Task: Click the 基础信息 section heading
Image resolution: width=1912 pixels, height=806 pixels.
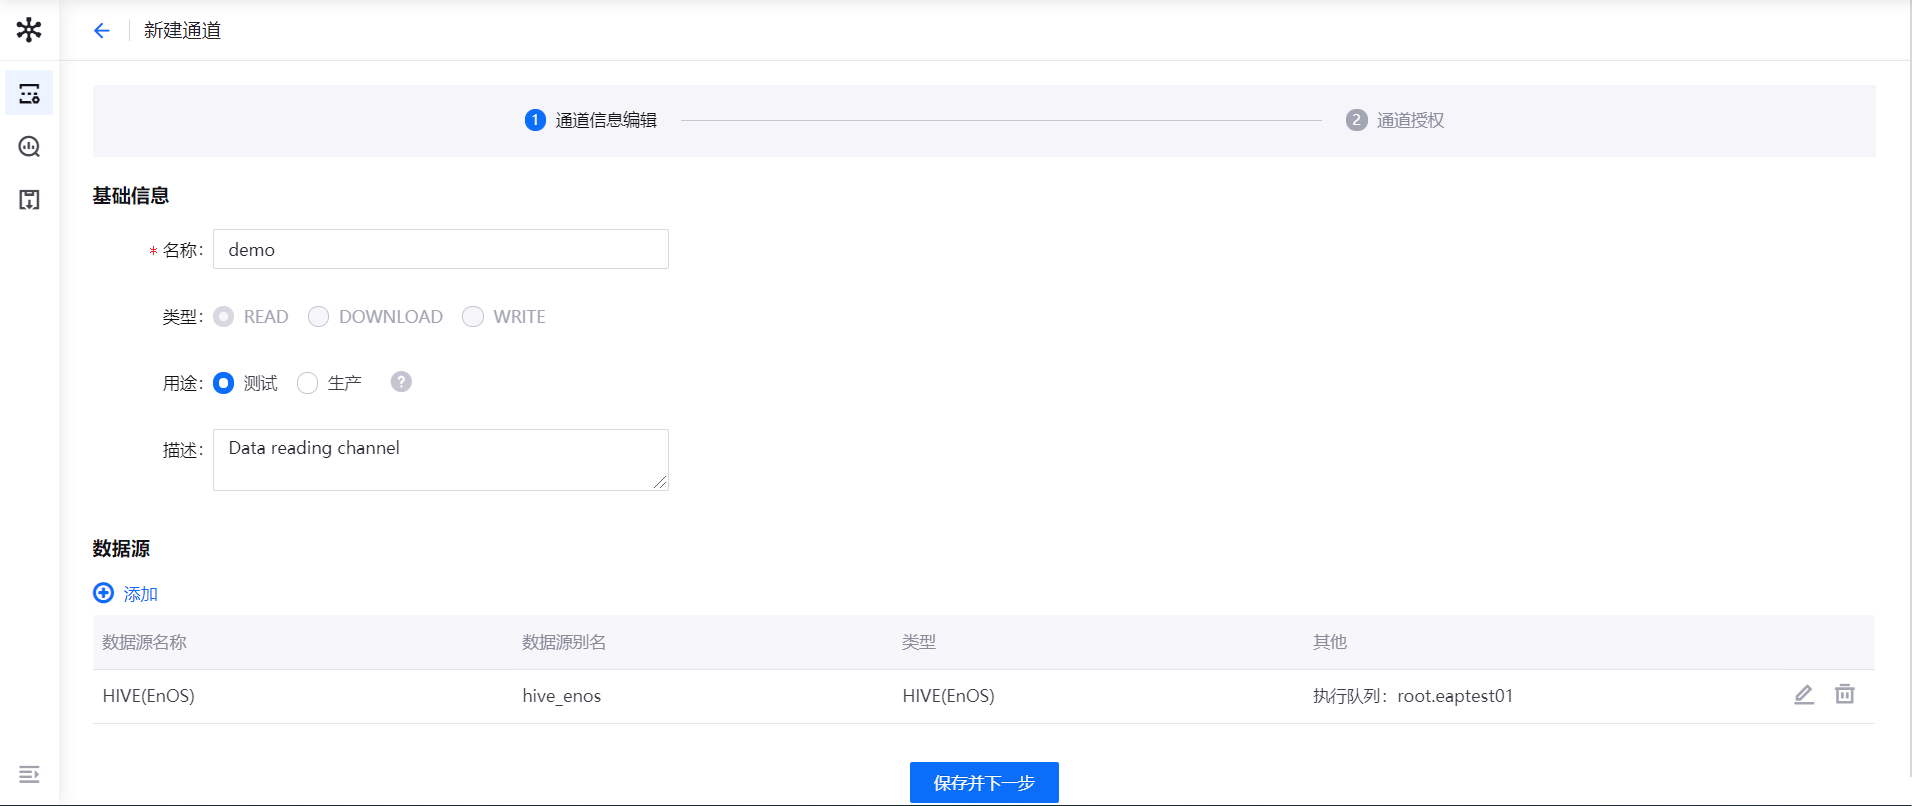Action: tap(131, 196)
